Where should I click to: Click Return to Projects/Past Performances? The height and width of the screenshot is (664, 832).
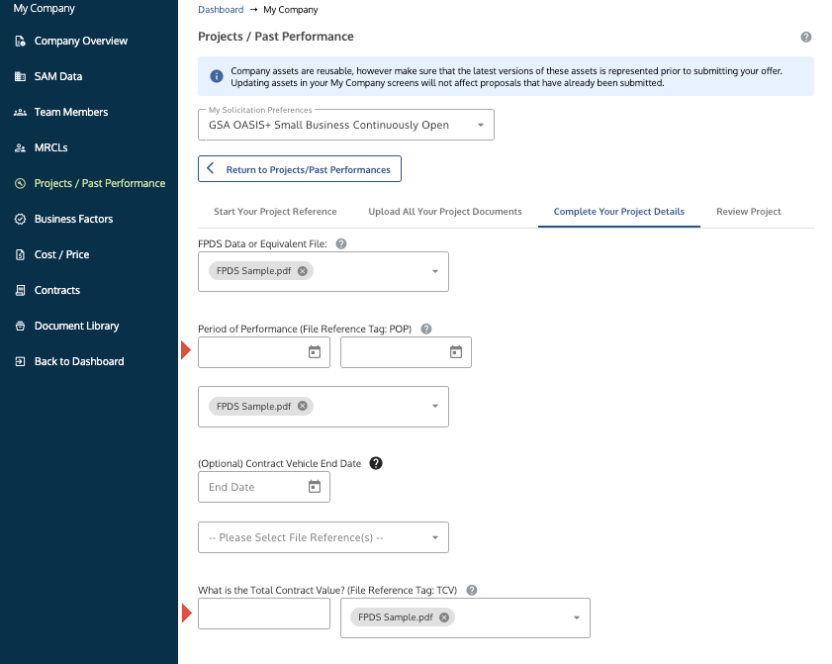(298, 168)
